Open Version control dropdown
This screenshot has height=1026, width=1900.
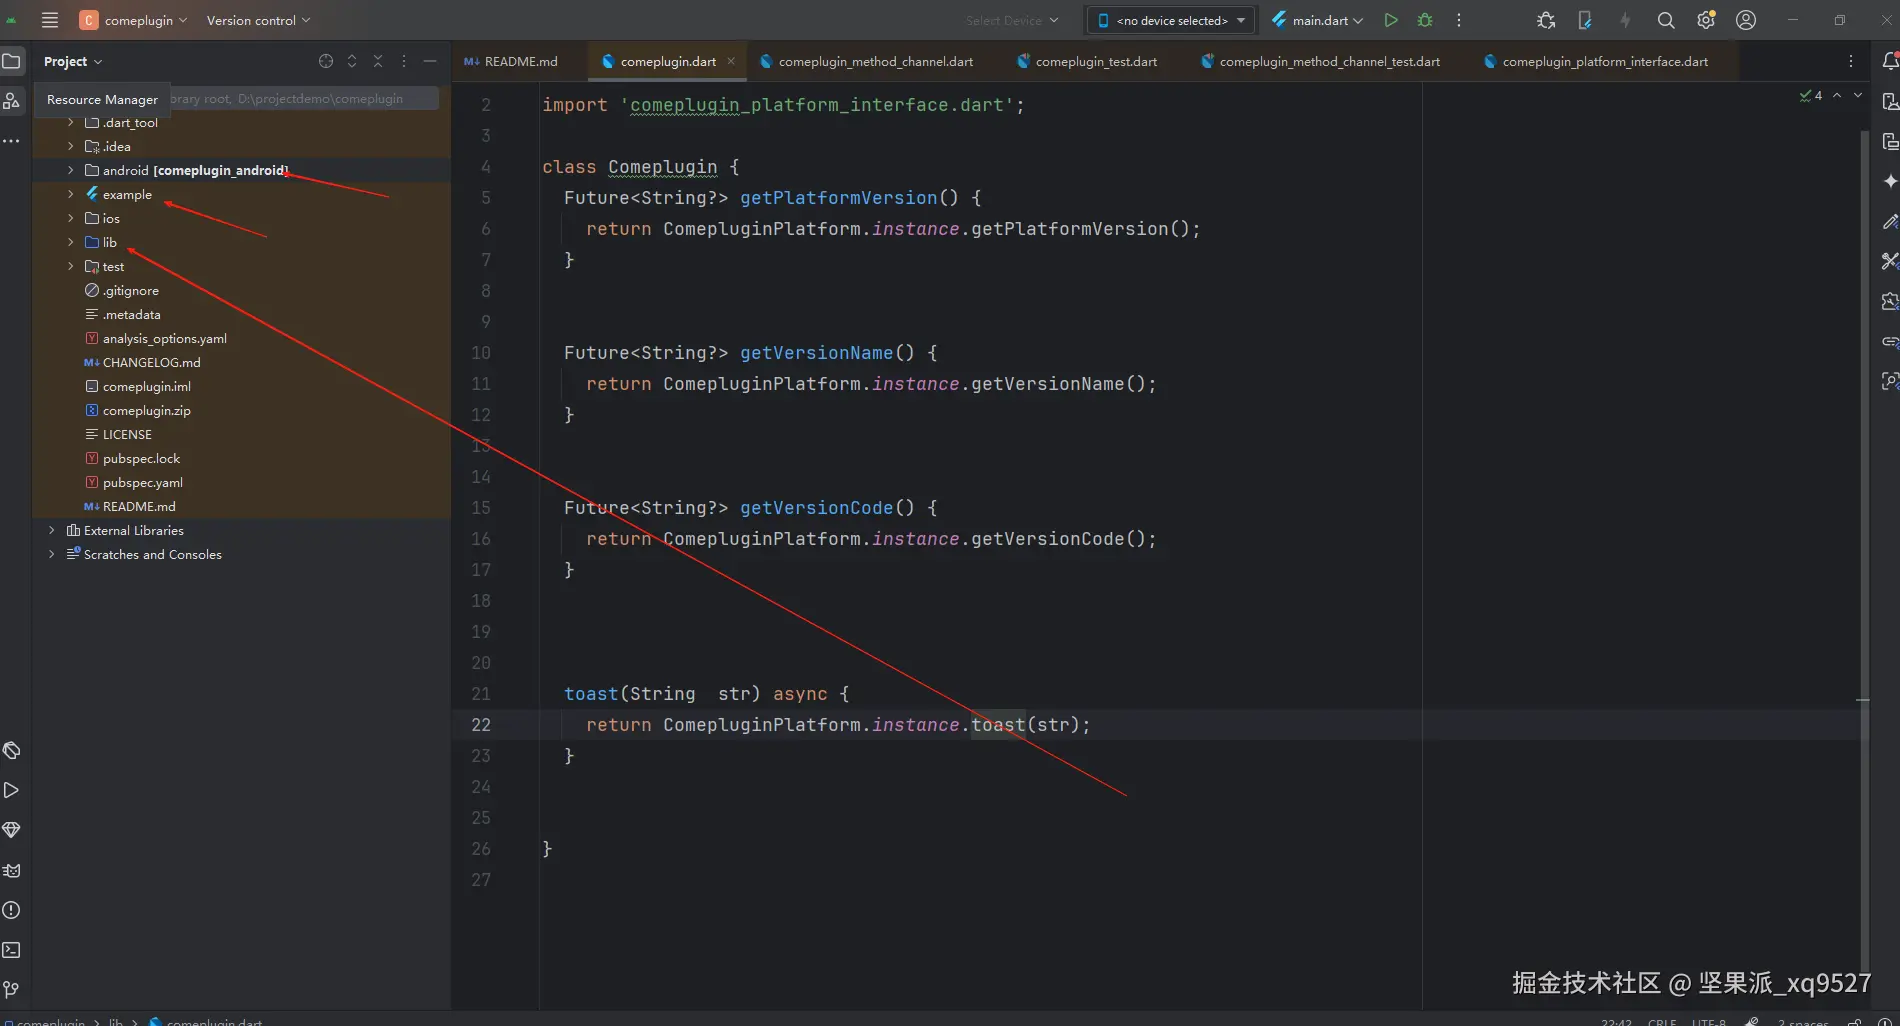pos(258,20)
